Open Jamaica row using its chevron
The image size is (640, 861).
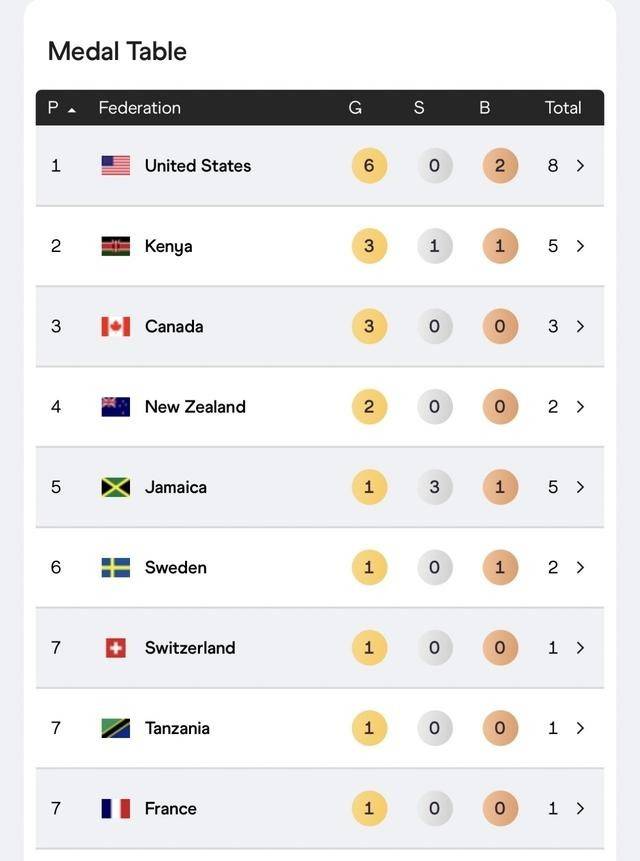coord(580,487)
